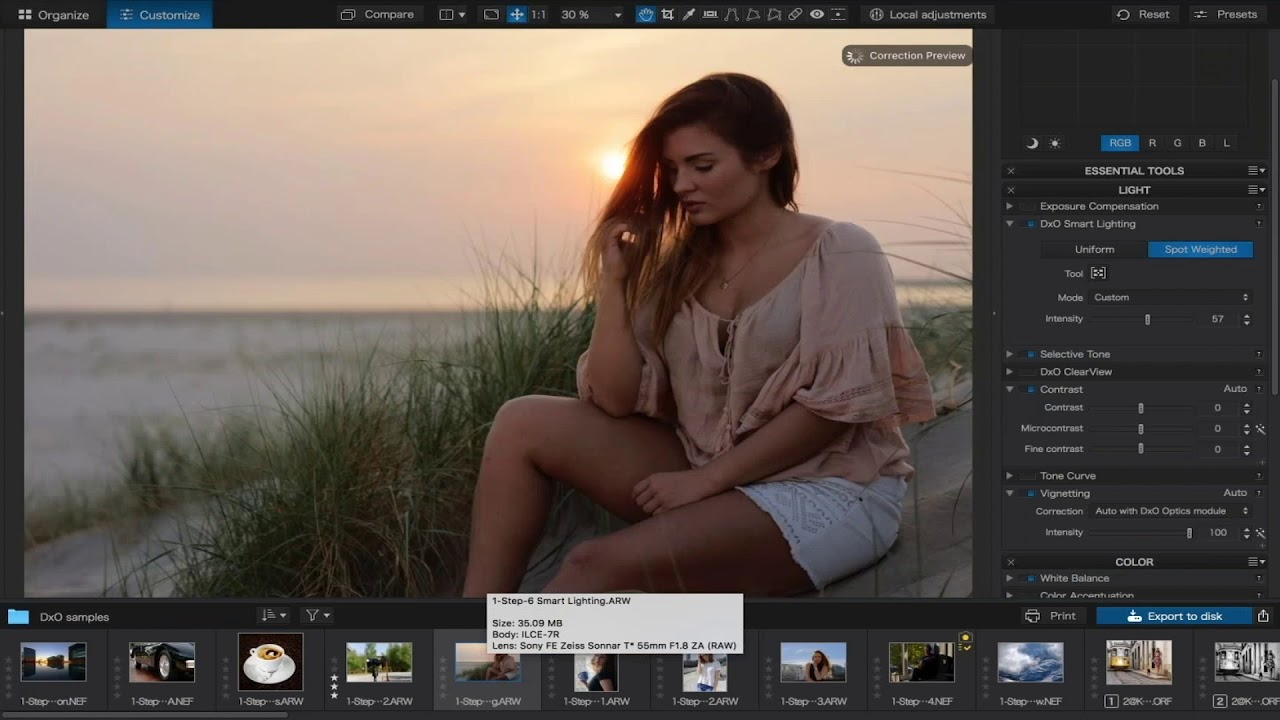The width and height of the screenshot is (1280, 720).
Task: Select the Uniform mode for Smart Lighting
Action: point(1093,249)
